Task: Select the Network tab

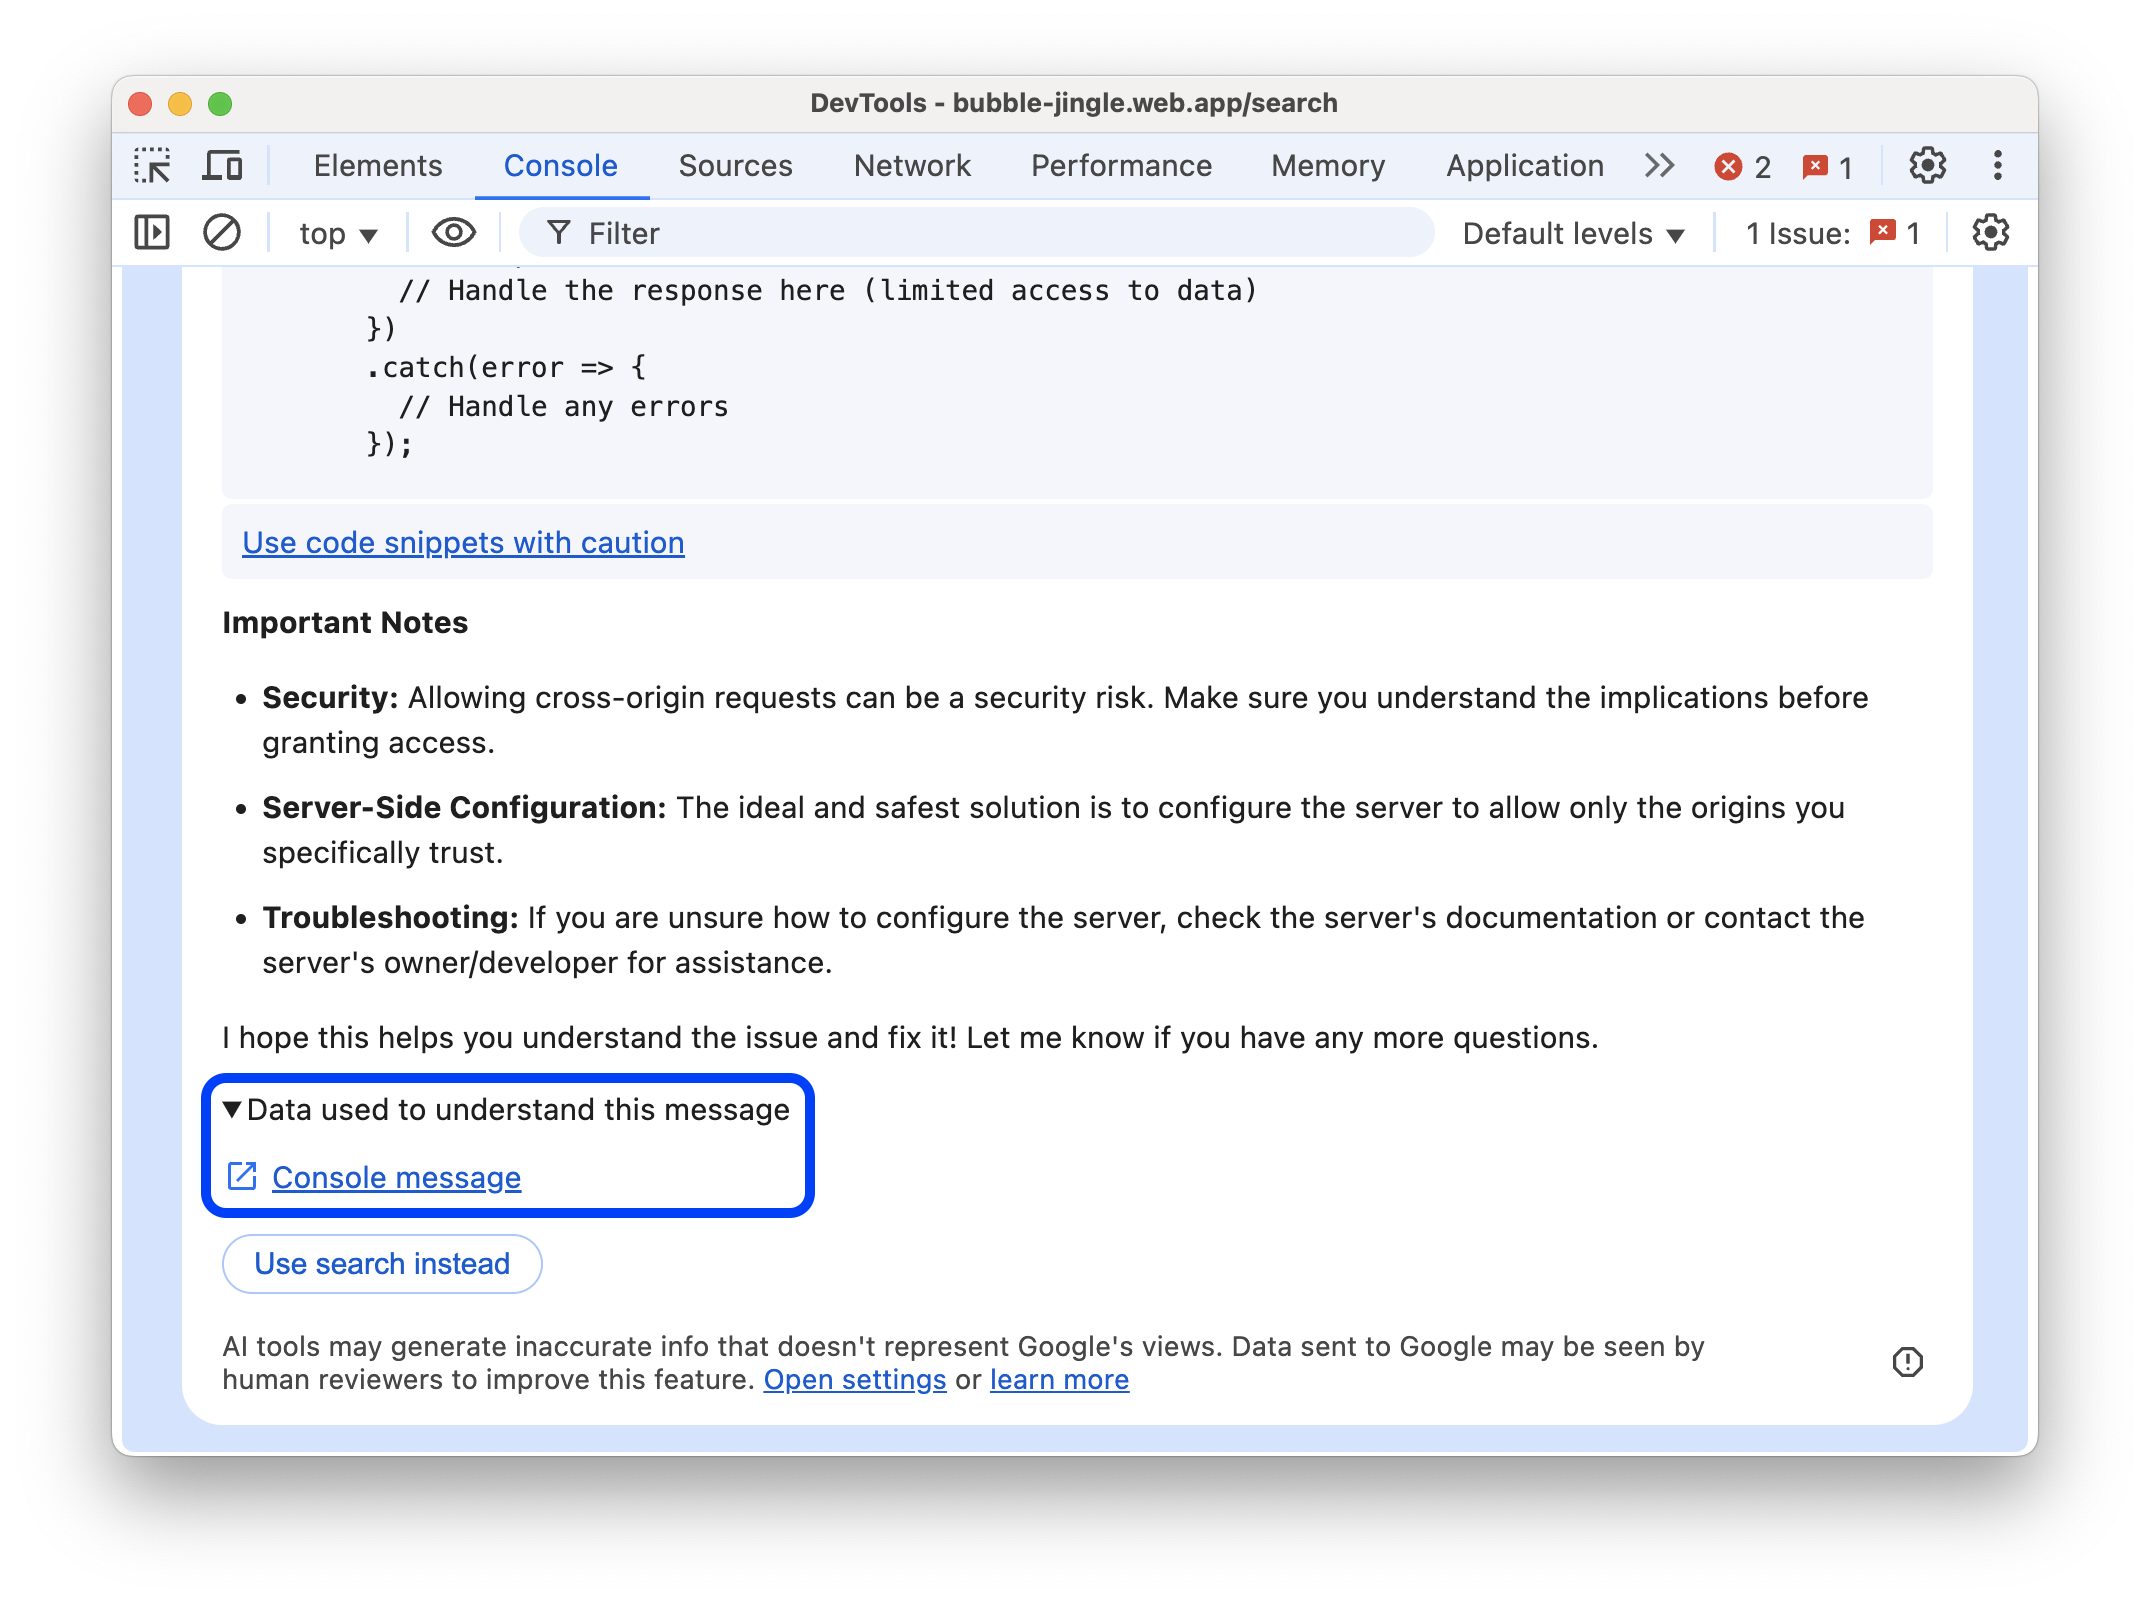Action: coord(912,165)
